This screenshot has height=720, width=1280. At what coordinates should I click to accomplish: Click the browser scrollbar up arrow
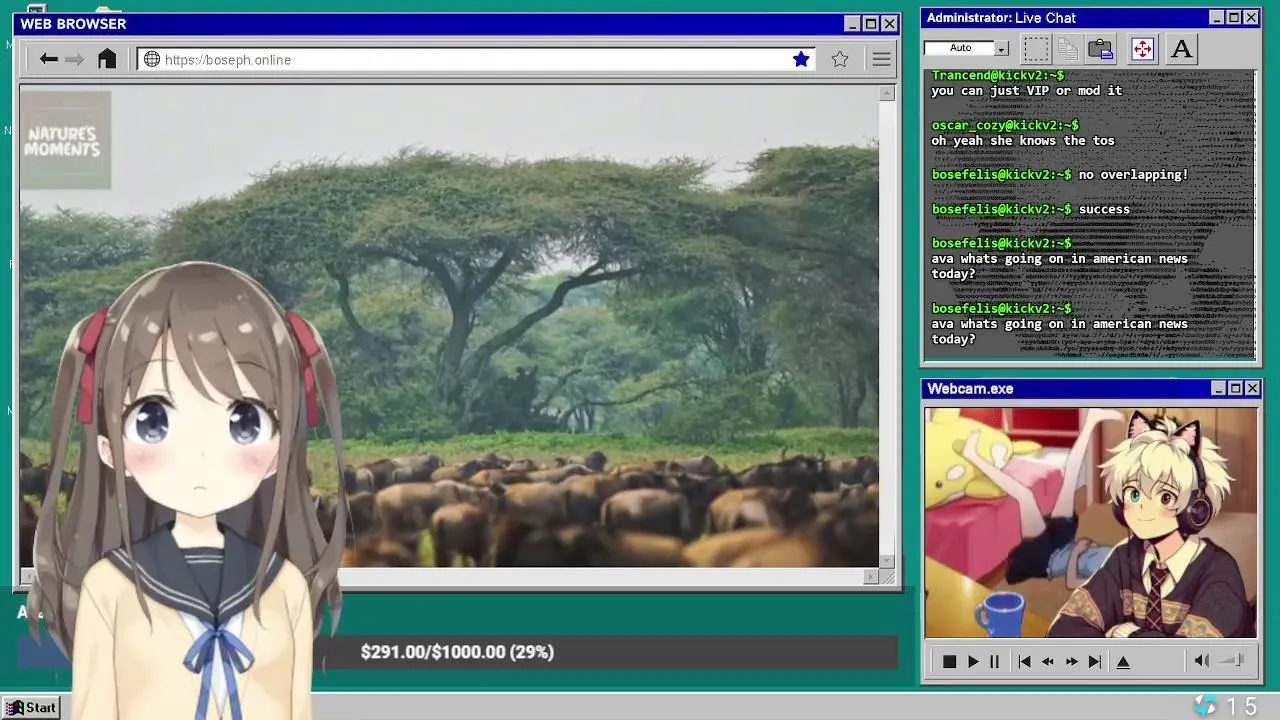pyautogui.click(x=887, y=94)
